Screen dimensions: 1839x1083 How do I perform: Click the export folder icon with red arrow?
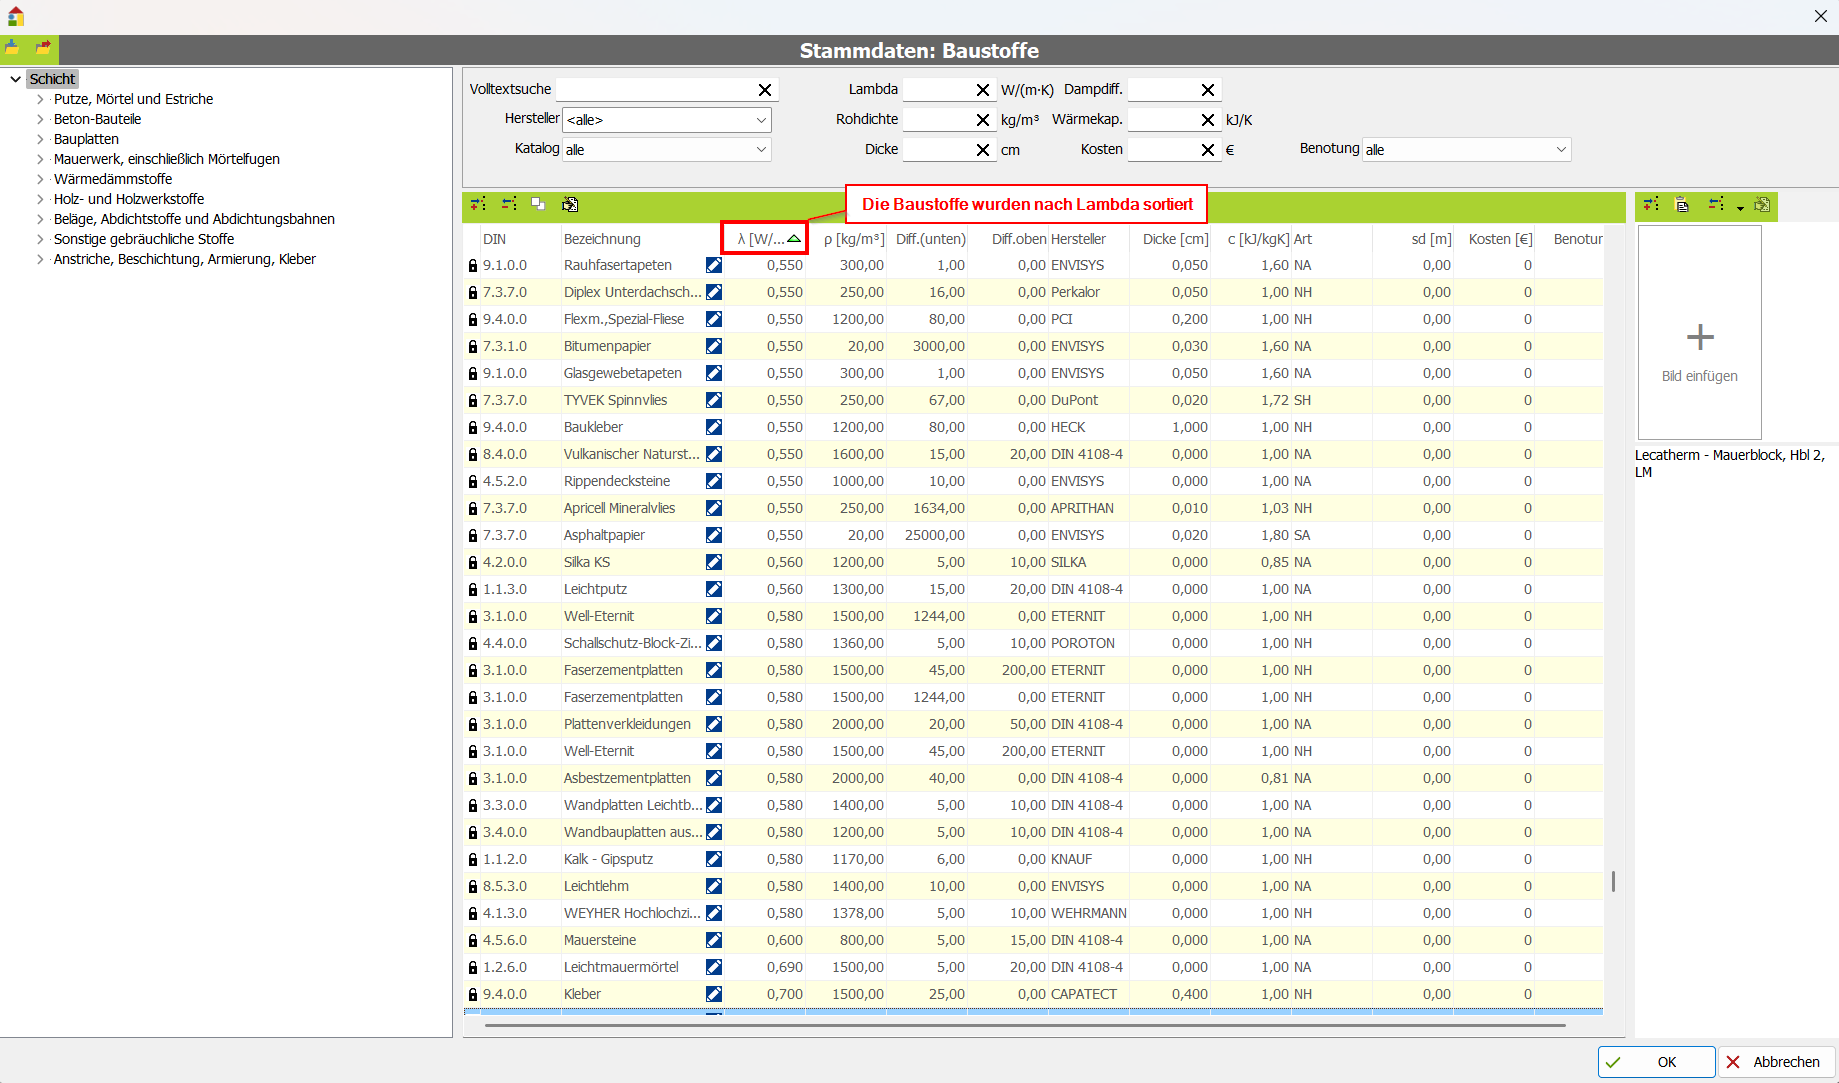tap(43, 47)
